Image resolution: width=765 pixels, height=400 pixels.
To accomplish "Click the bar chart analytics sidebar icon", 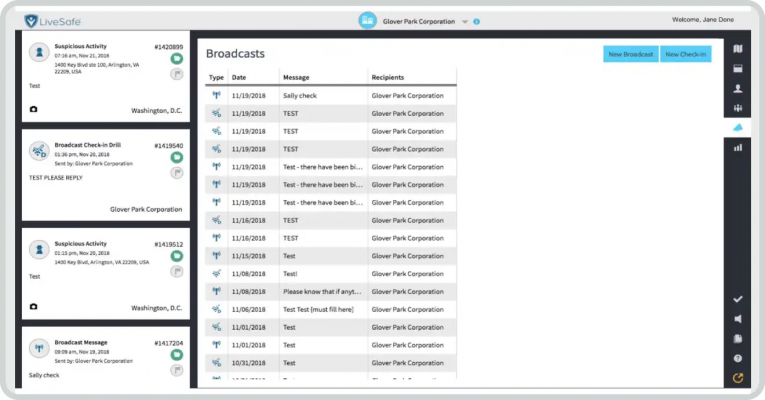I will point(738,147).
